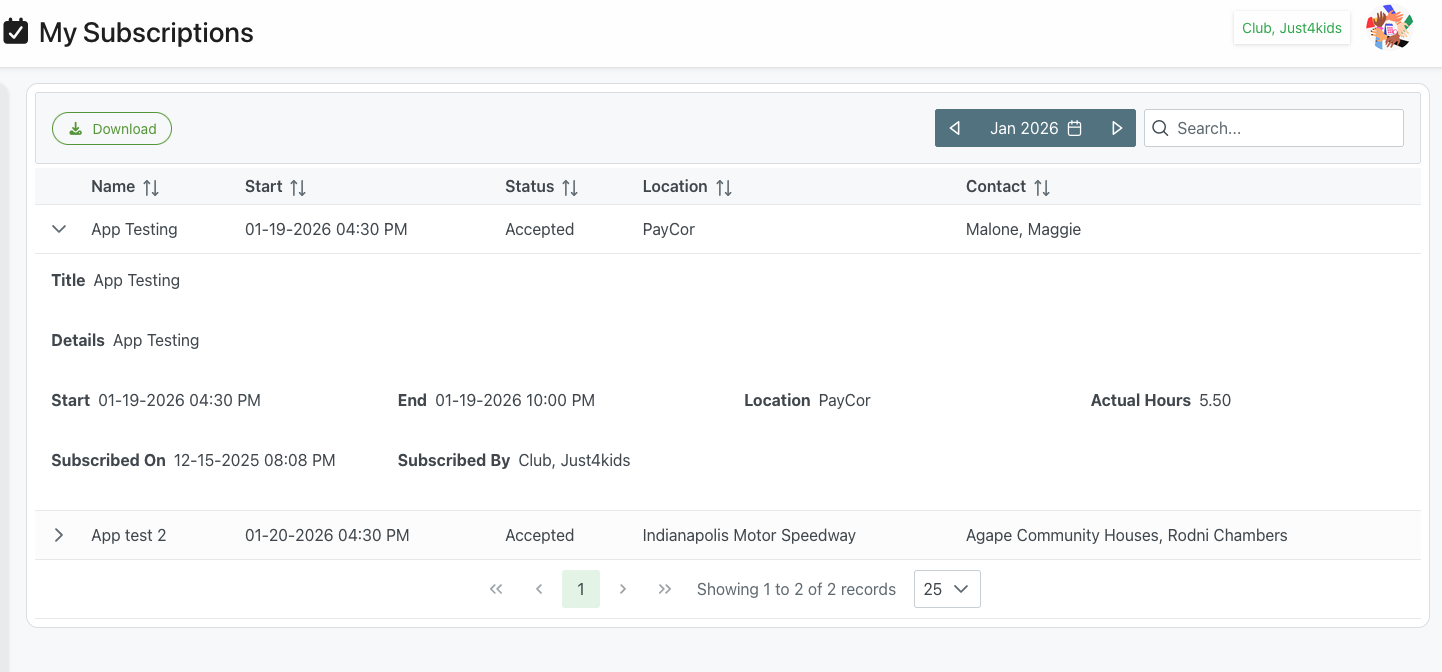The height and width of the screenshot is (672, 1442).
Task: Click the next page single arrow
Action: 623,589
